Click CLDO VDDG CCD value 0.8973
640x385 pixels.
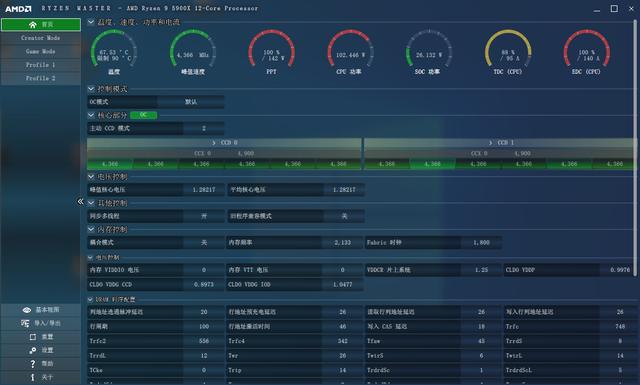pos(204,285)
